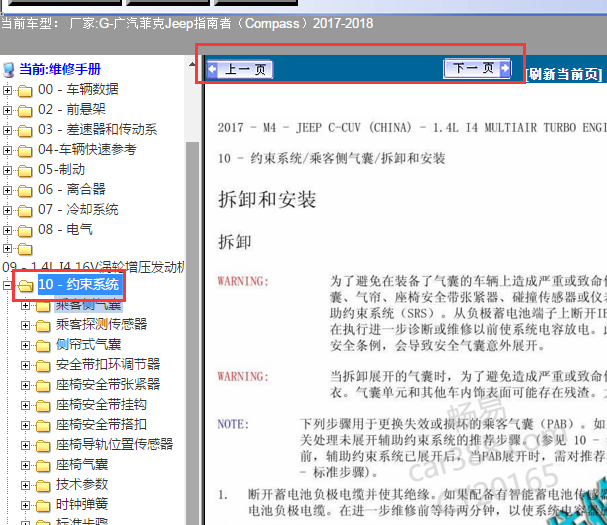The height and width of the screenshot is (525, 607).
Task: Click folder icon for 05-制动
Action: pyautogui.click(x=25, y=171)
